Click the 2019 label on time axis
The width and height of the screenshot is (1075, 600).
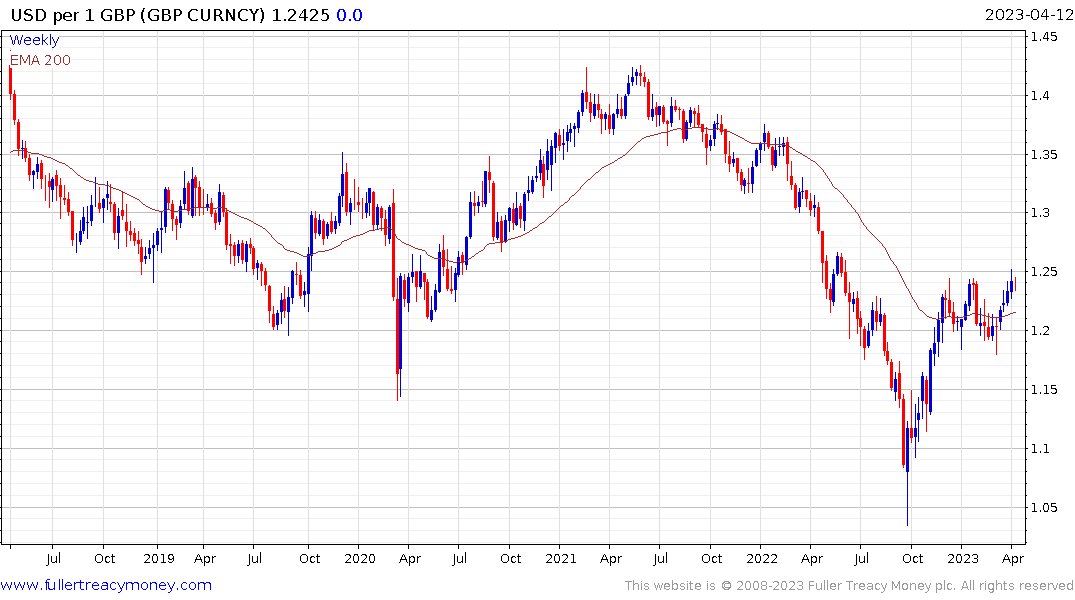(159, 559)
